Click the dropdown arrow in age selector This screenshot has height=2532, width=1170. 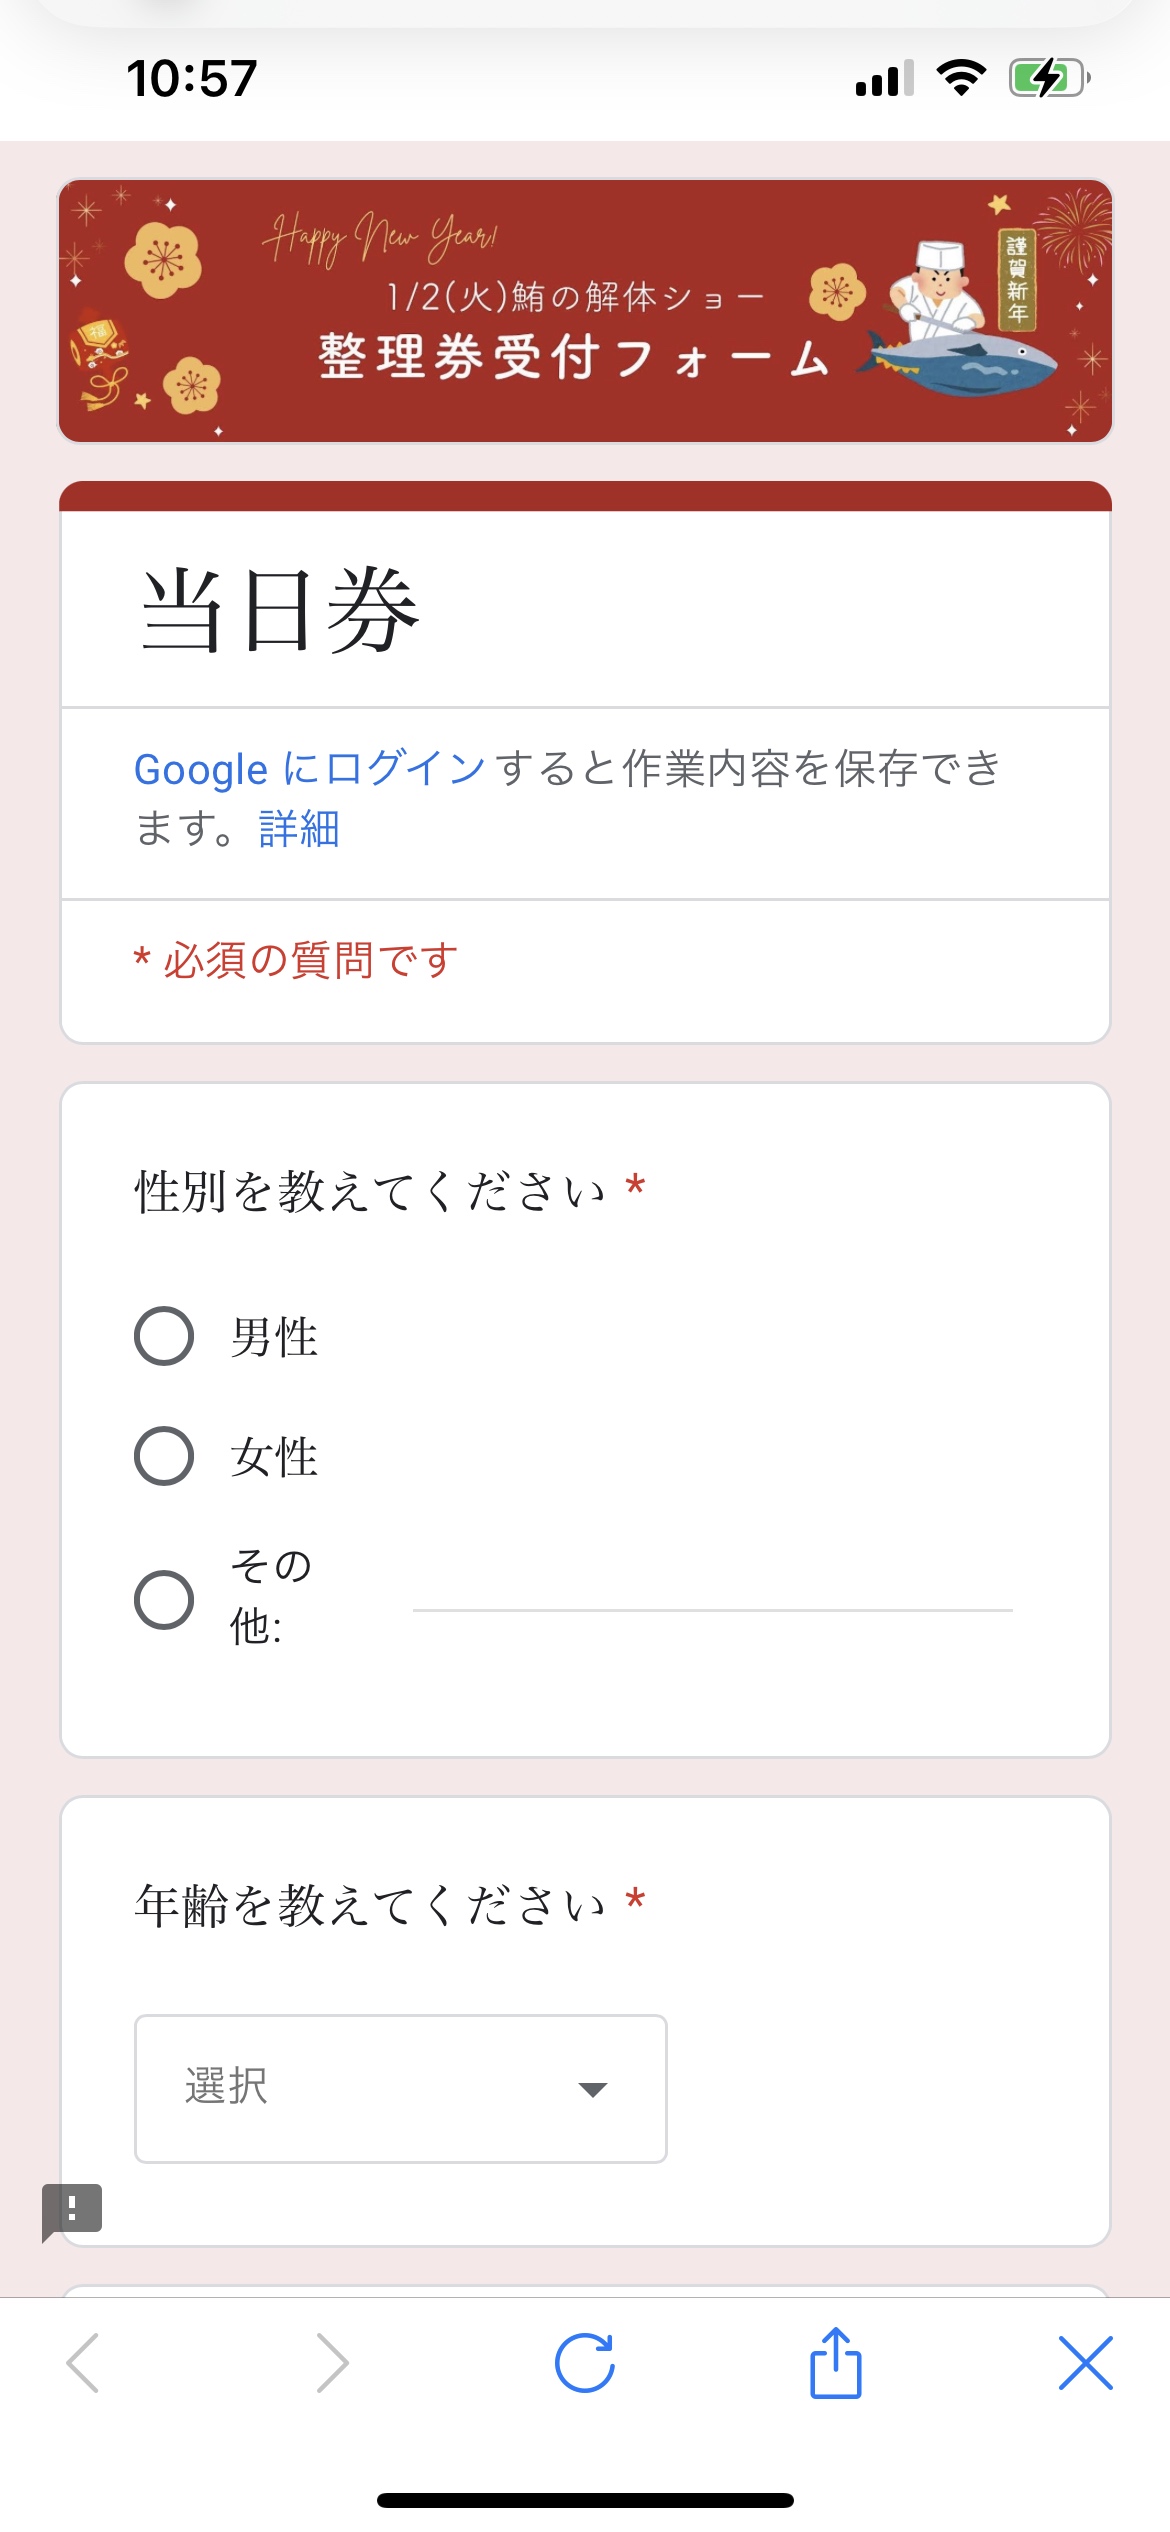(x=593, y=2090)
